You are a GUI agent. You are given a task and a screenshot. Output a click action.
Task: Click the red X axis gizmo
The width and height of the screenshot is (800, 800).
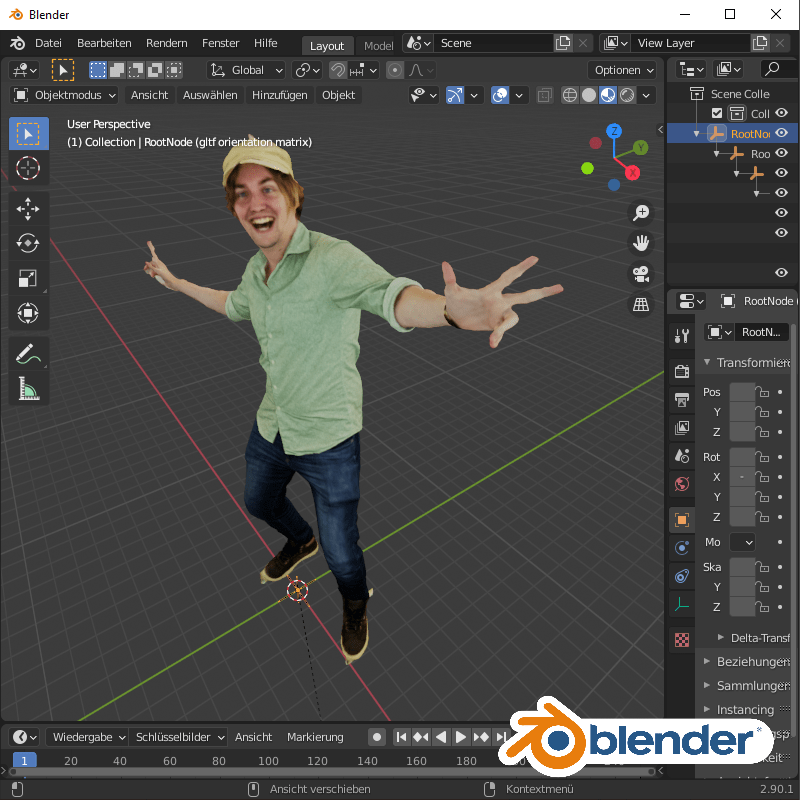click(632, 173)
